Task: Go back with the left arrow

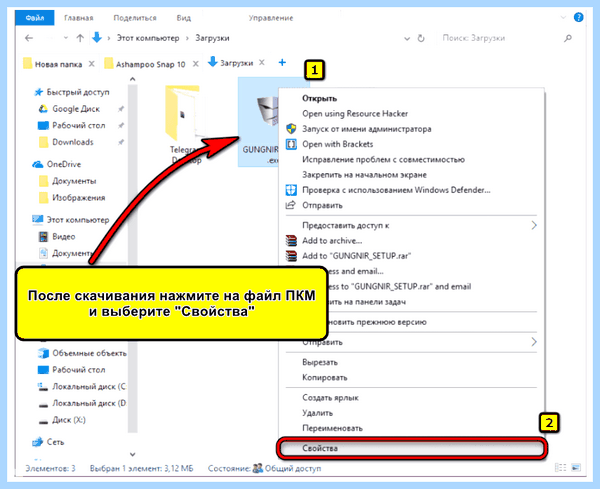Action: (x=29, y=38)
